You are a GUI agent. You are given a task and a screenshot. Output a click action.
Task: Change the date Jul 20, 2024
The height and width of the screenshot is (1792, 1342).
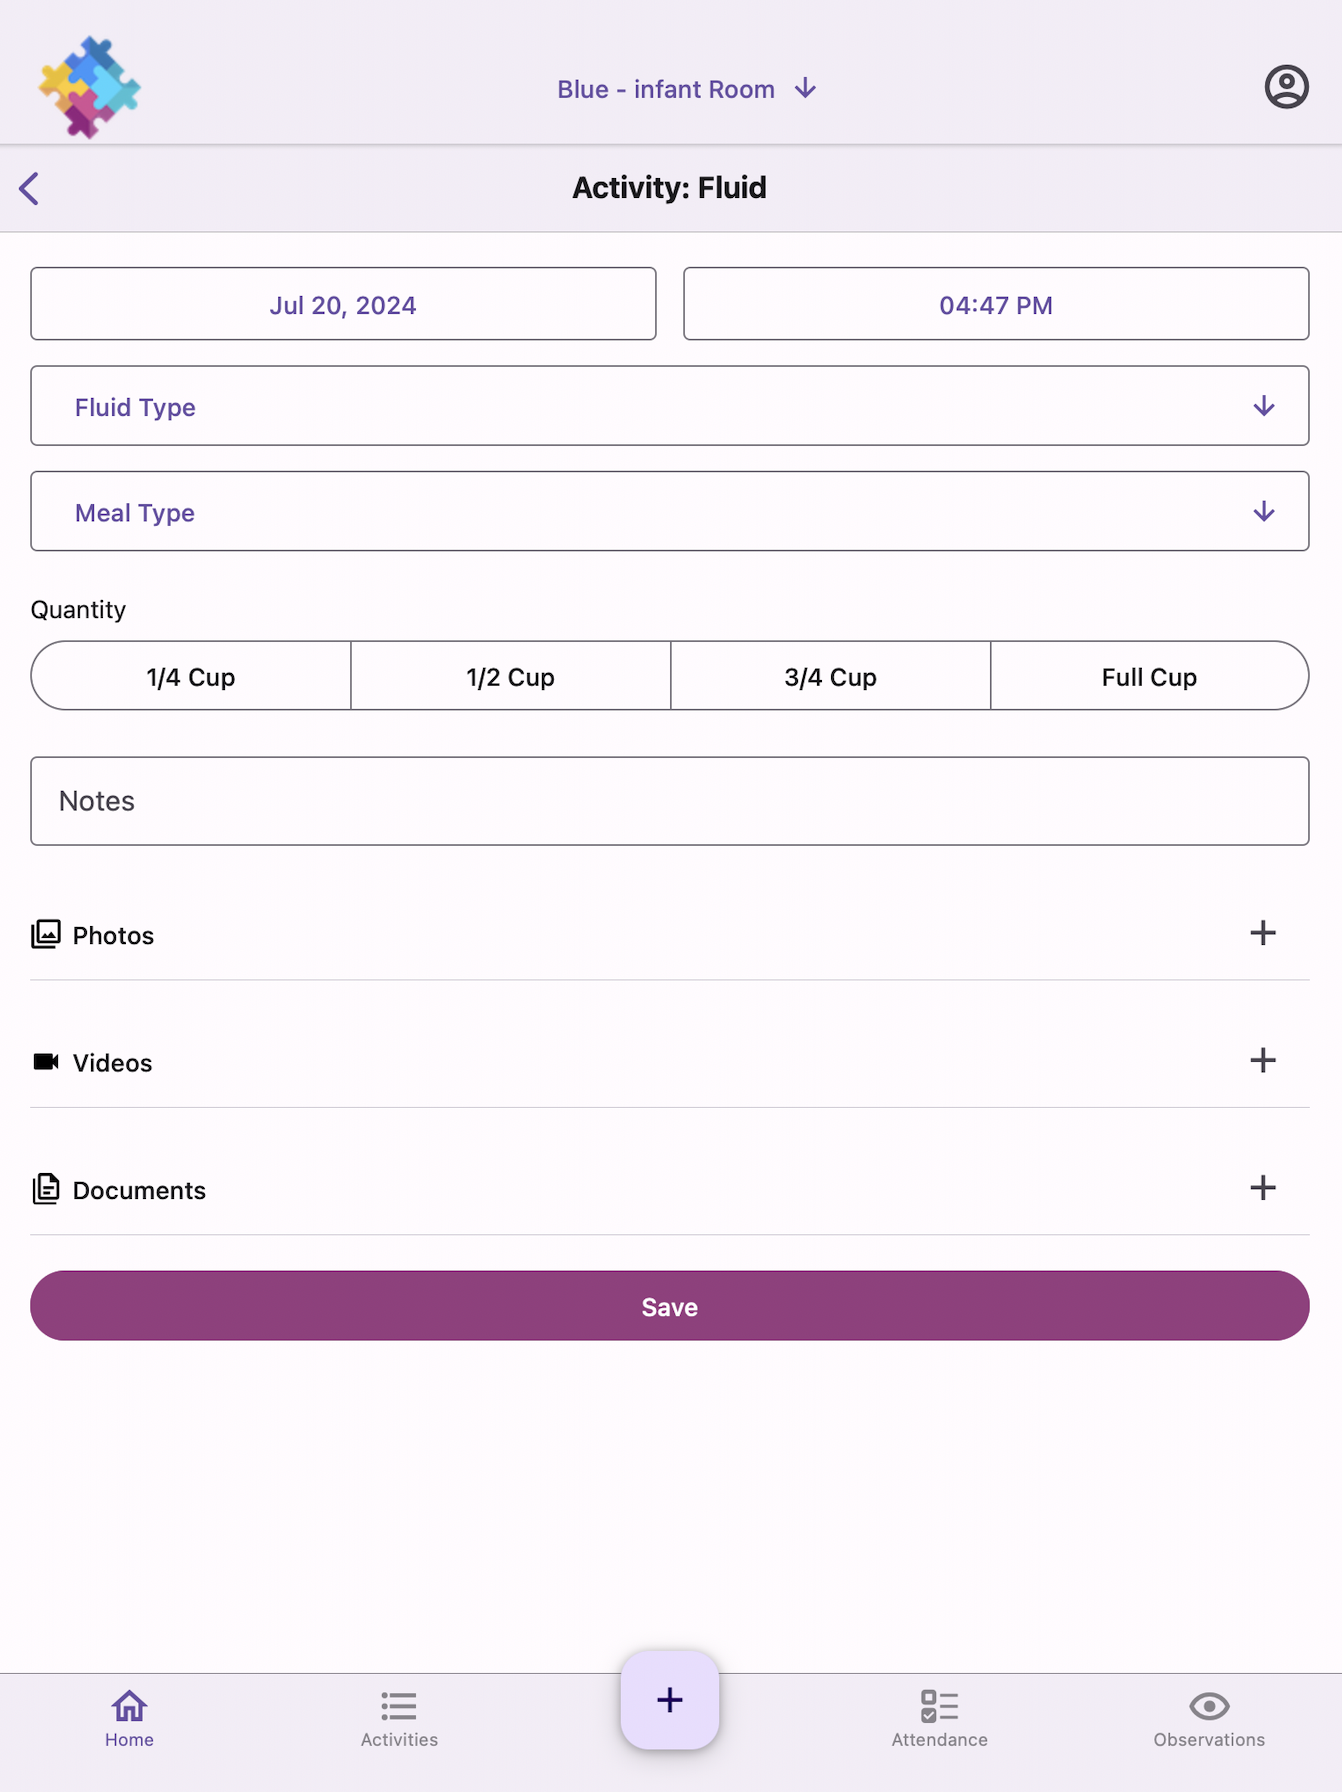pos(343,304)
